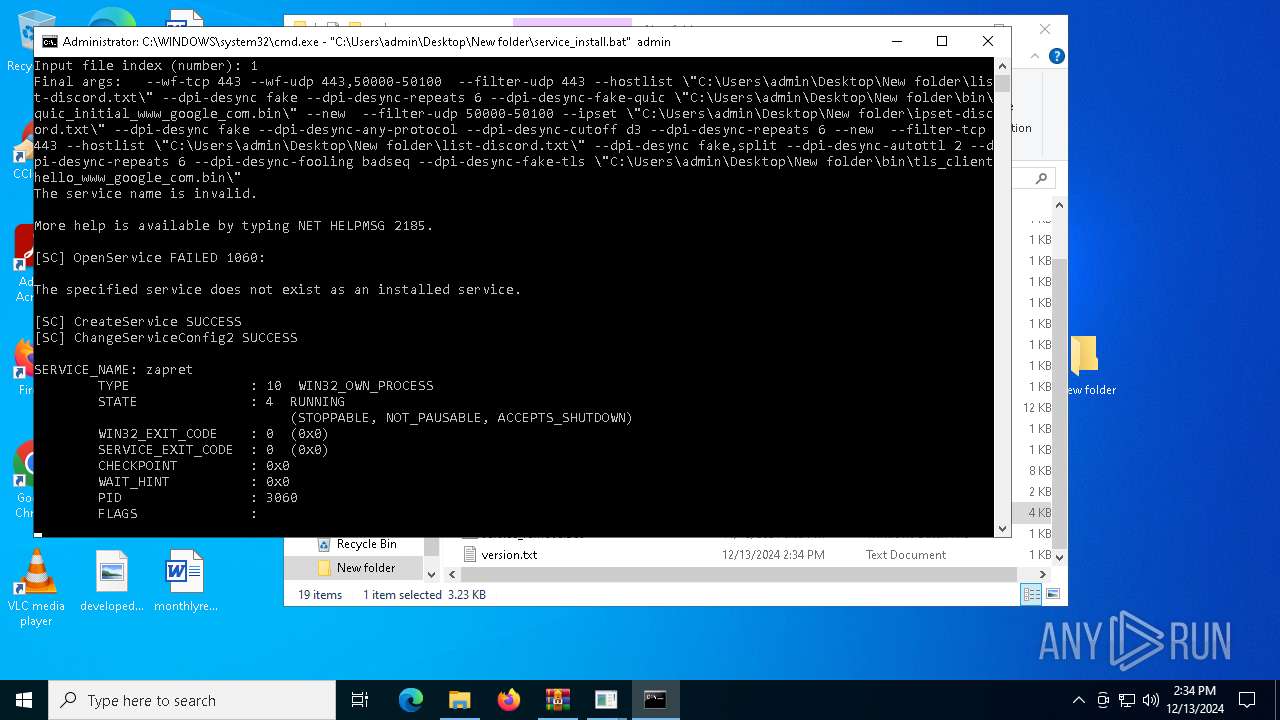The image size is (1280, 720).
Task: Click the 'PID : 3060' line in cmd
Action: coord(197,497)
